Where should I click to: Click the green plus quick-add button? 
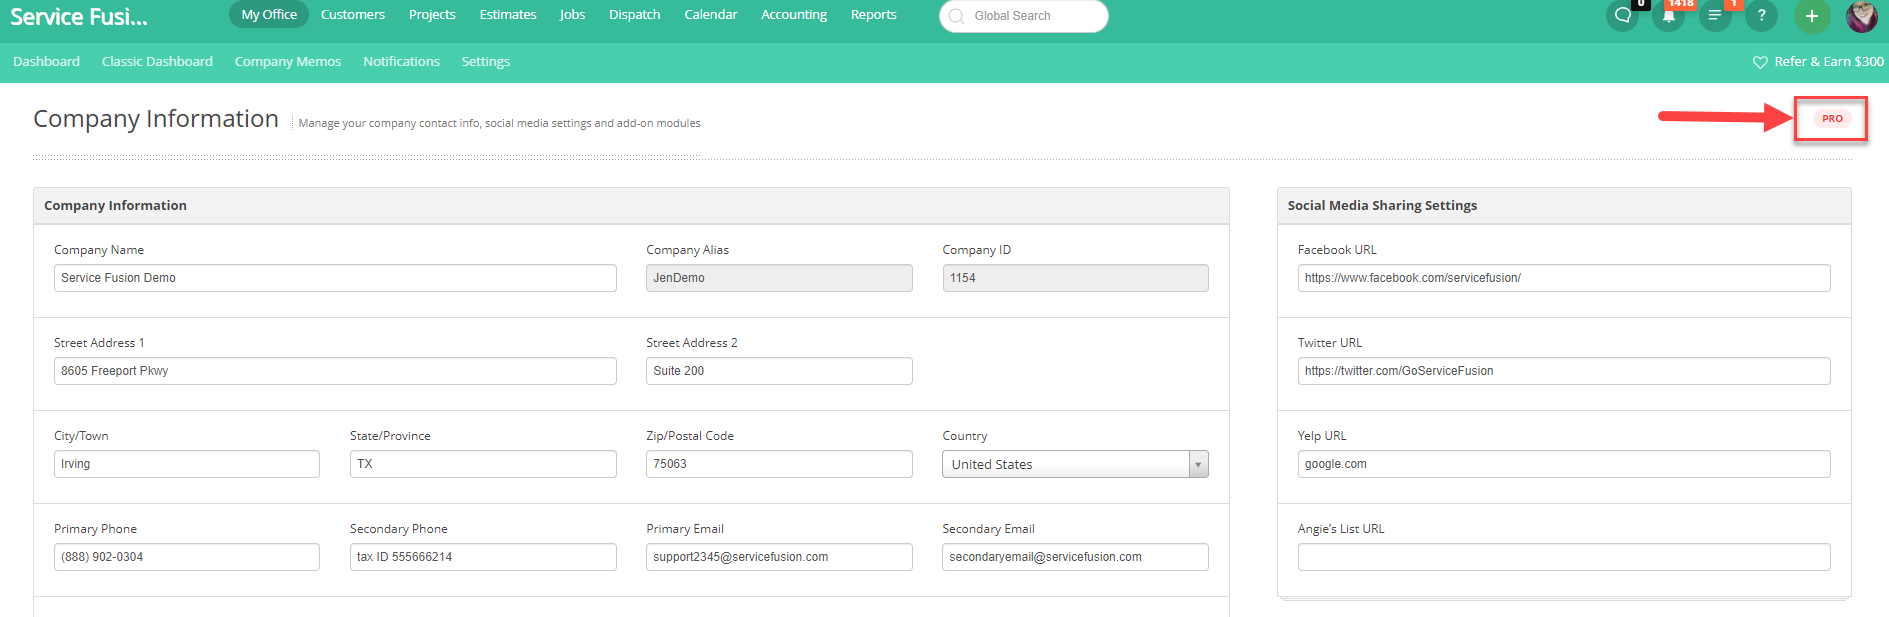point(1812,16)
